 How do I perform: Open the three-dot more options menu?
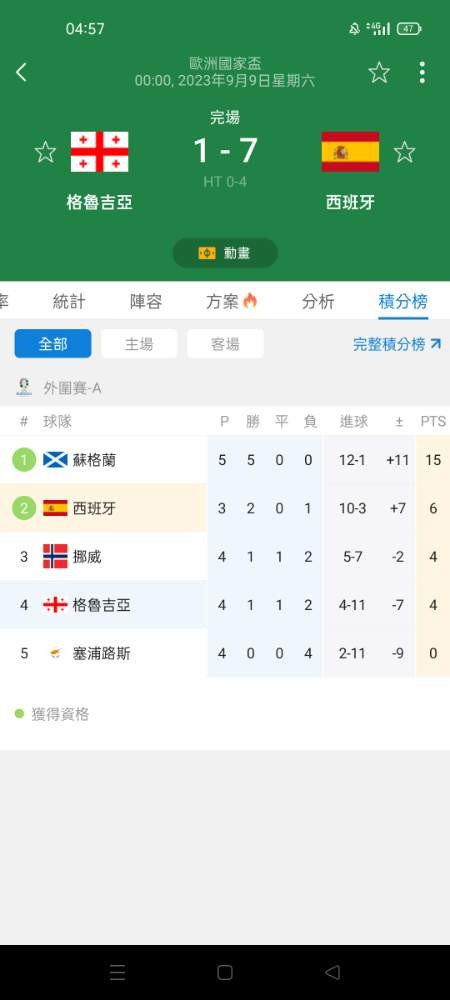point(422,72)
